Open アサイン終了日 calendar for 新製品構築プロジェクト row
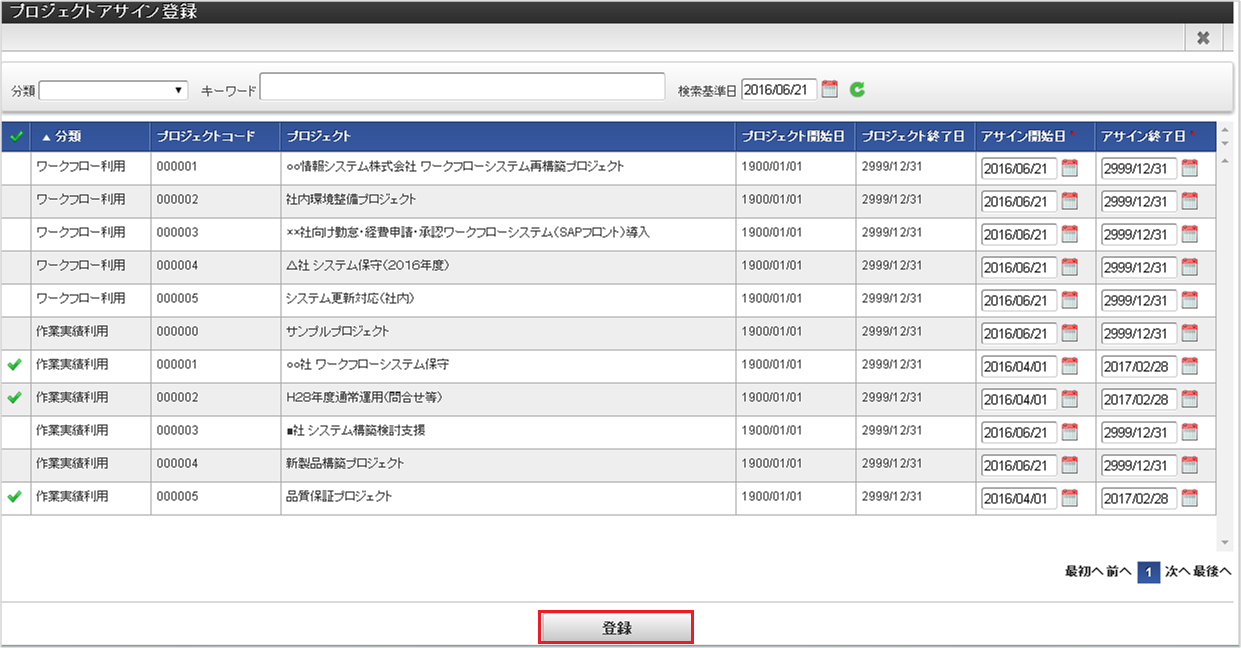Viewport: 1241px width, 648px height. (1189, 465)
